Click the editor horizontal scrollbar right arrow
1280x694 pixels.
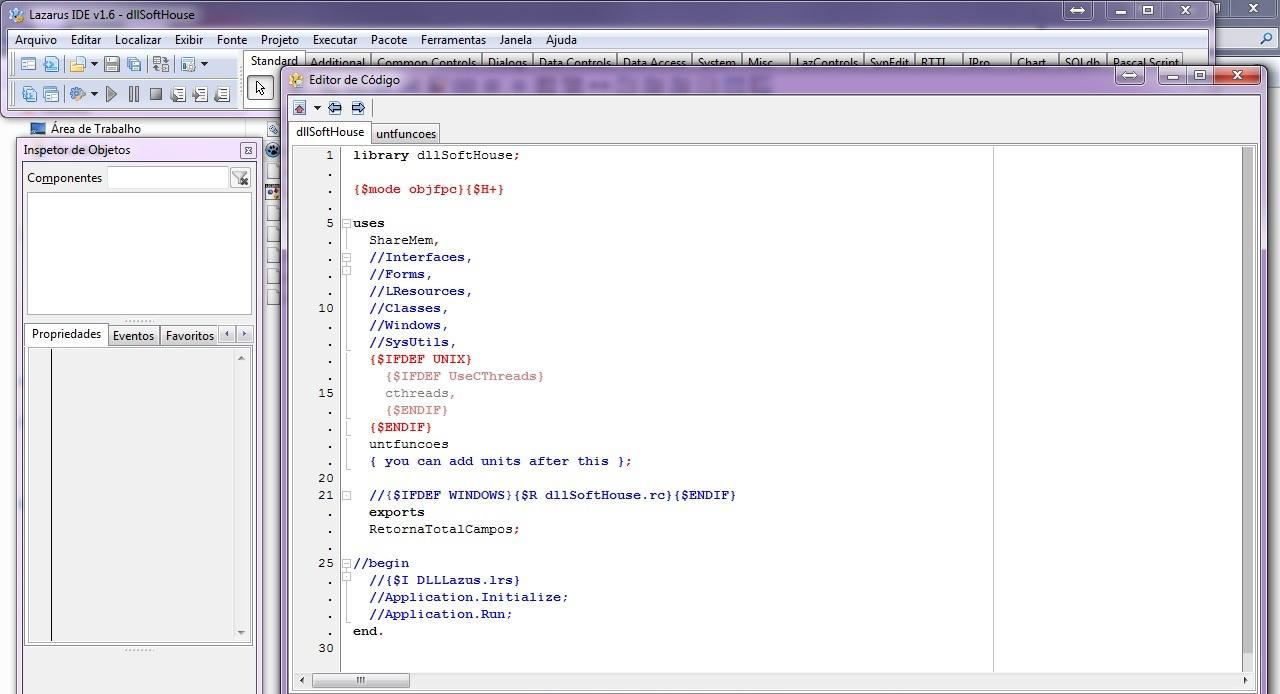[x=1245, y=680]
